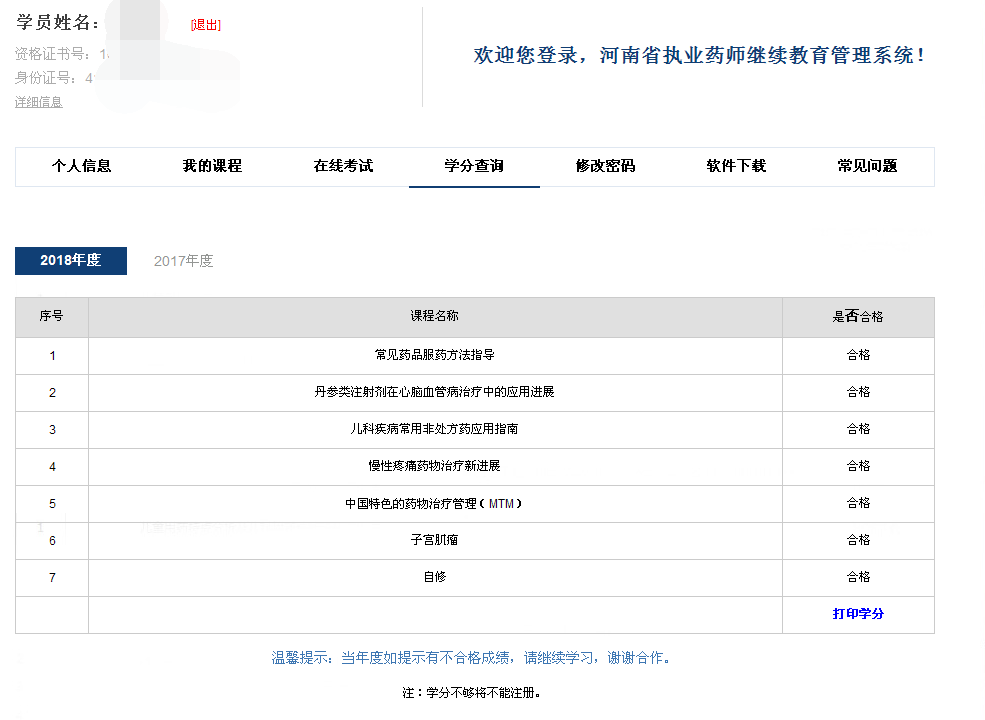
Task: Click the 课程名称 column header
Action: [x=434, y=316]
